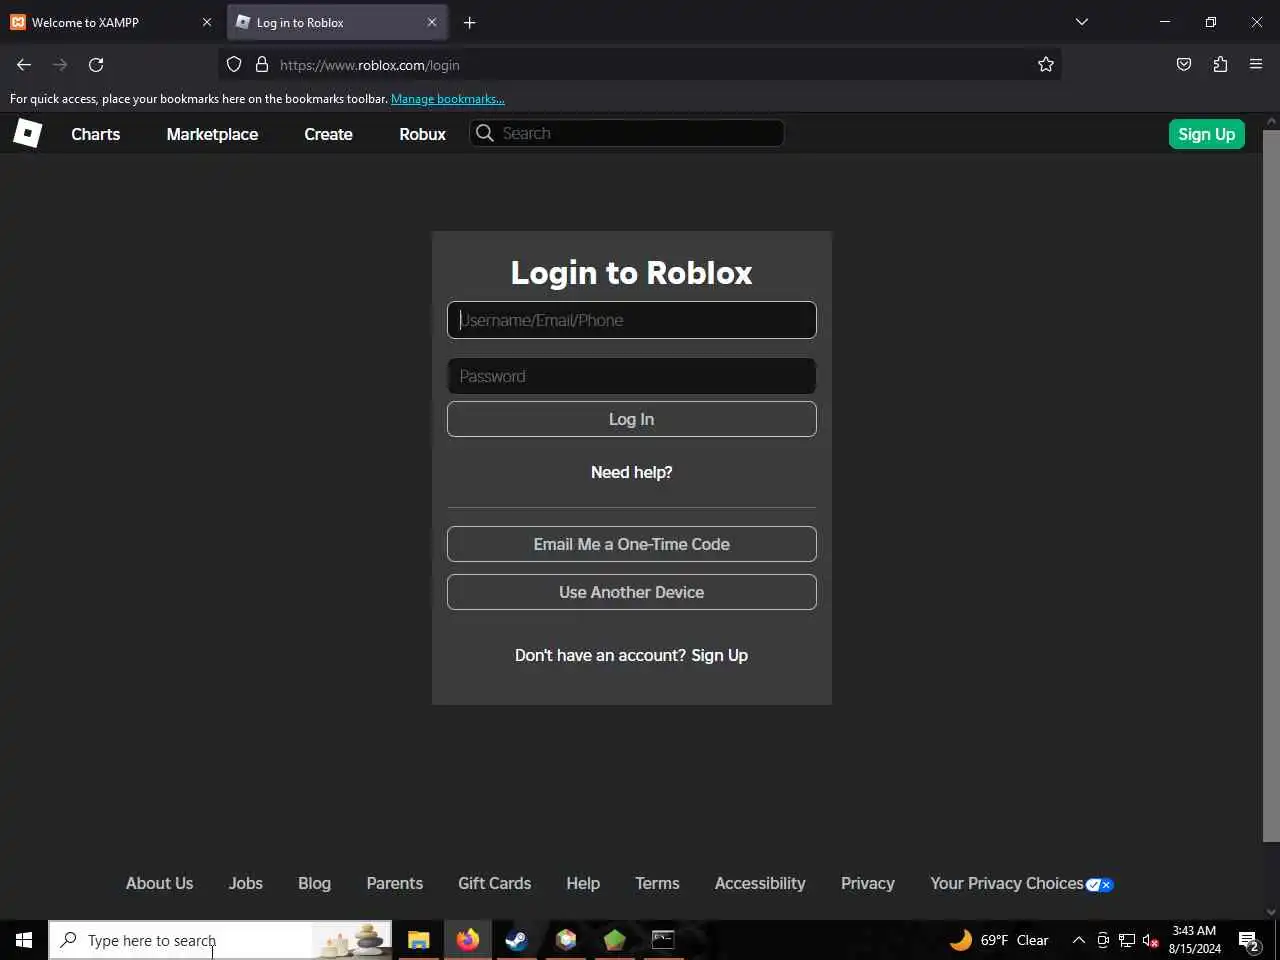Open the Marketplace menu item

[212, 134]
